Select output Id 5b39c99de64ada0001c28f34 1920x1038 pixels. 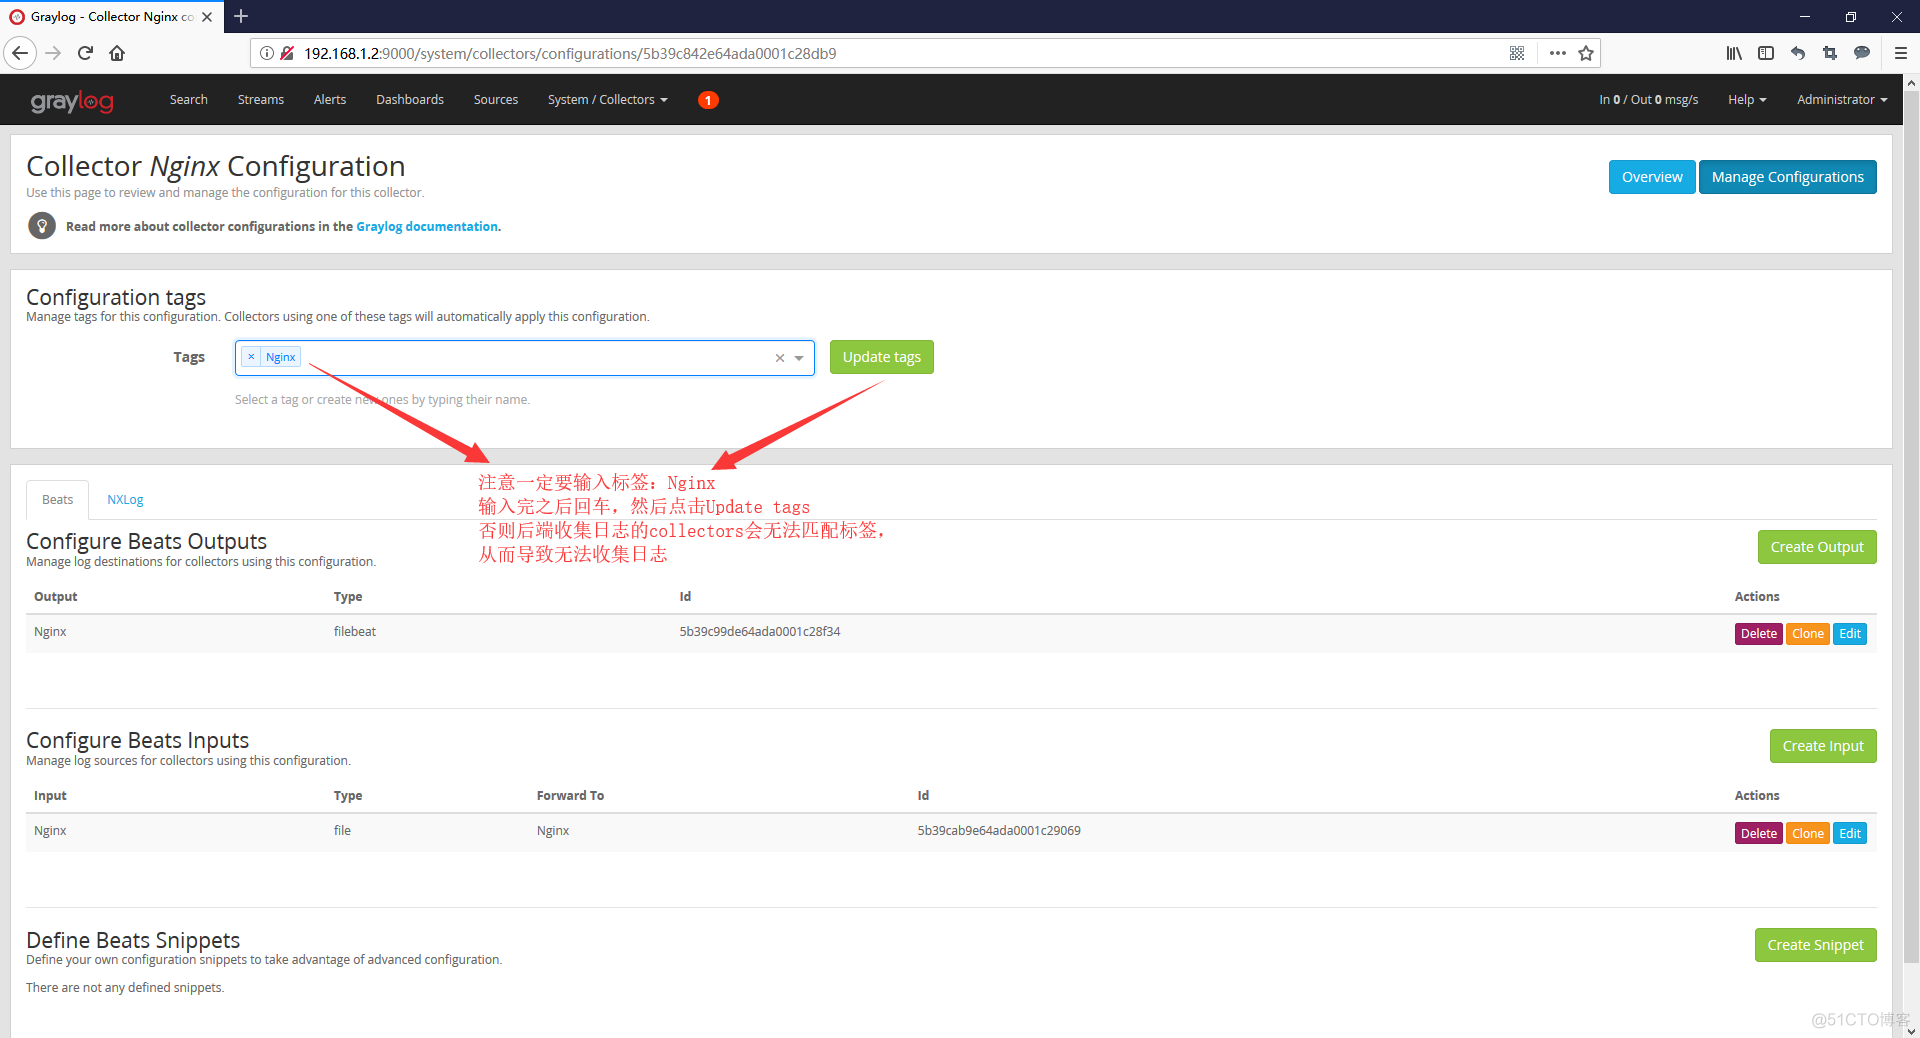(760, 632)
